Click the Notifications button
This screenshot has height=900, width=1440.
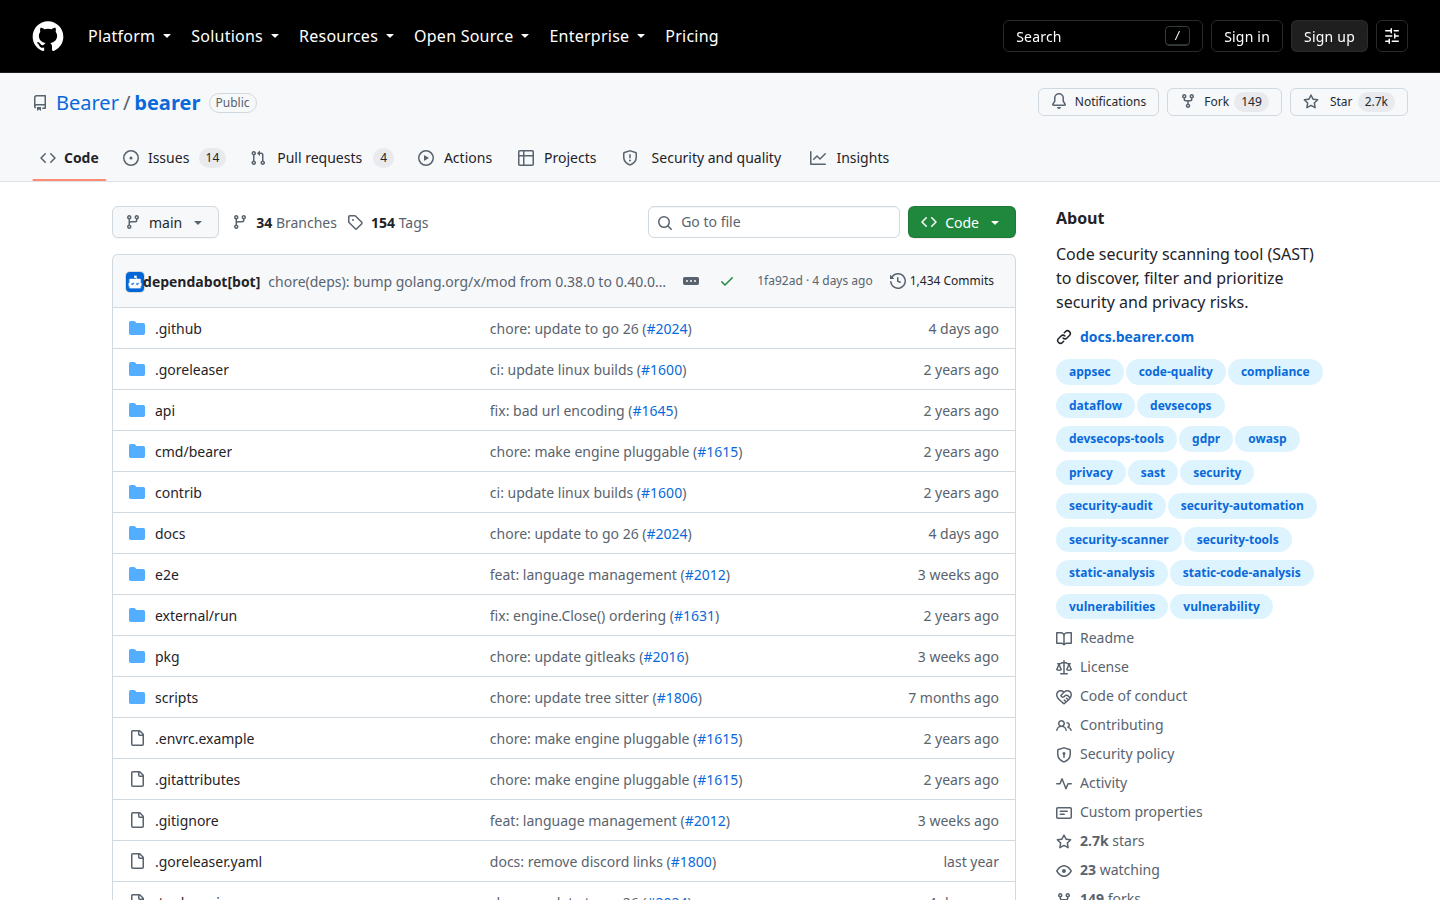1098,102
